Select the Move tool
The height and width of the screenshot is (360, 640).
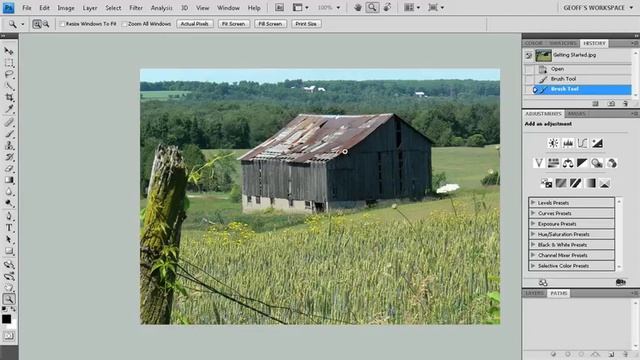tap(9, 51)
